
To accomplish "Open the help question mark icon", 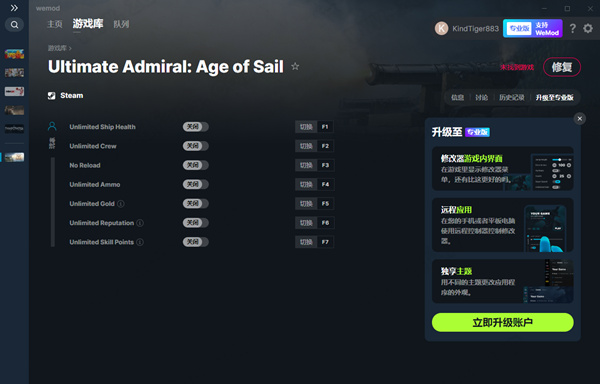I will [572, 28].
